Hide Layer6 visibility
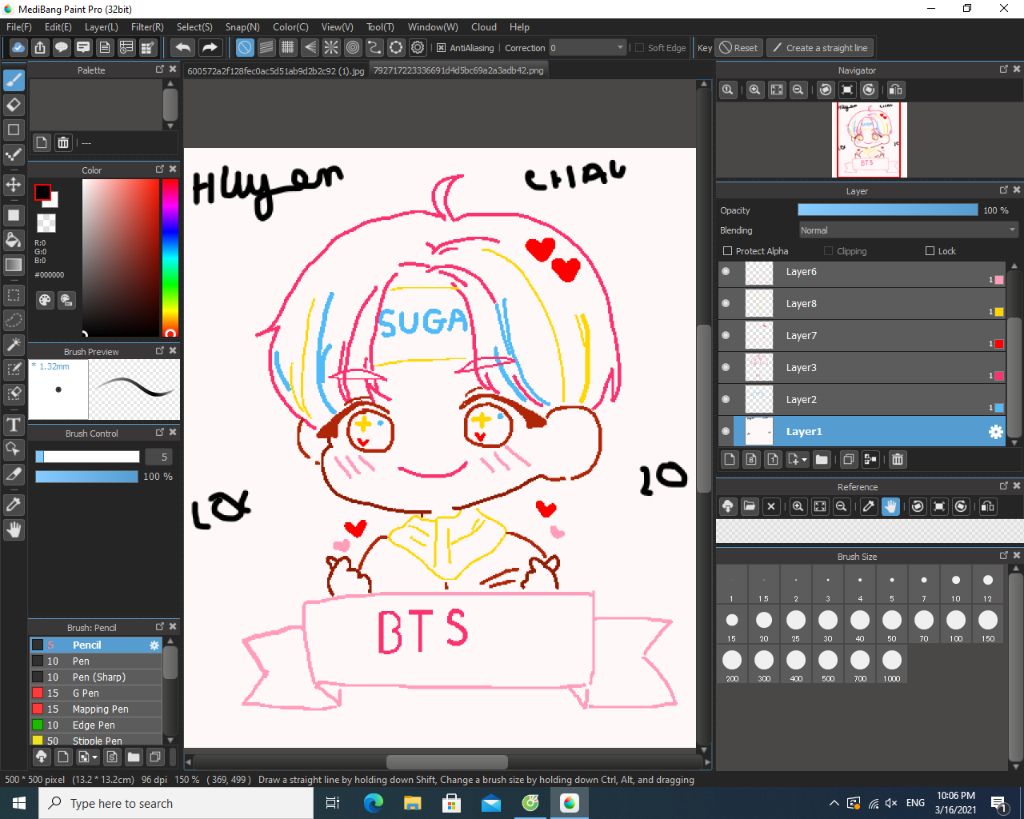The height and width of the screenshot is (819, 1024). (726, 271)
